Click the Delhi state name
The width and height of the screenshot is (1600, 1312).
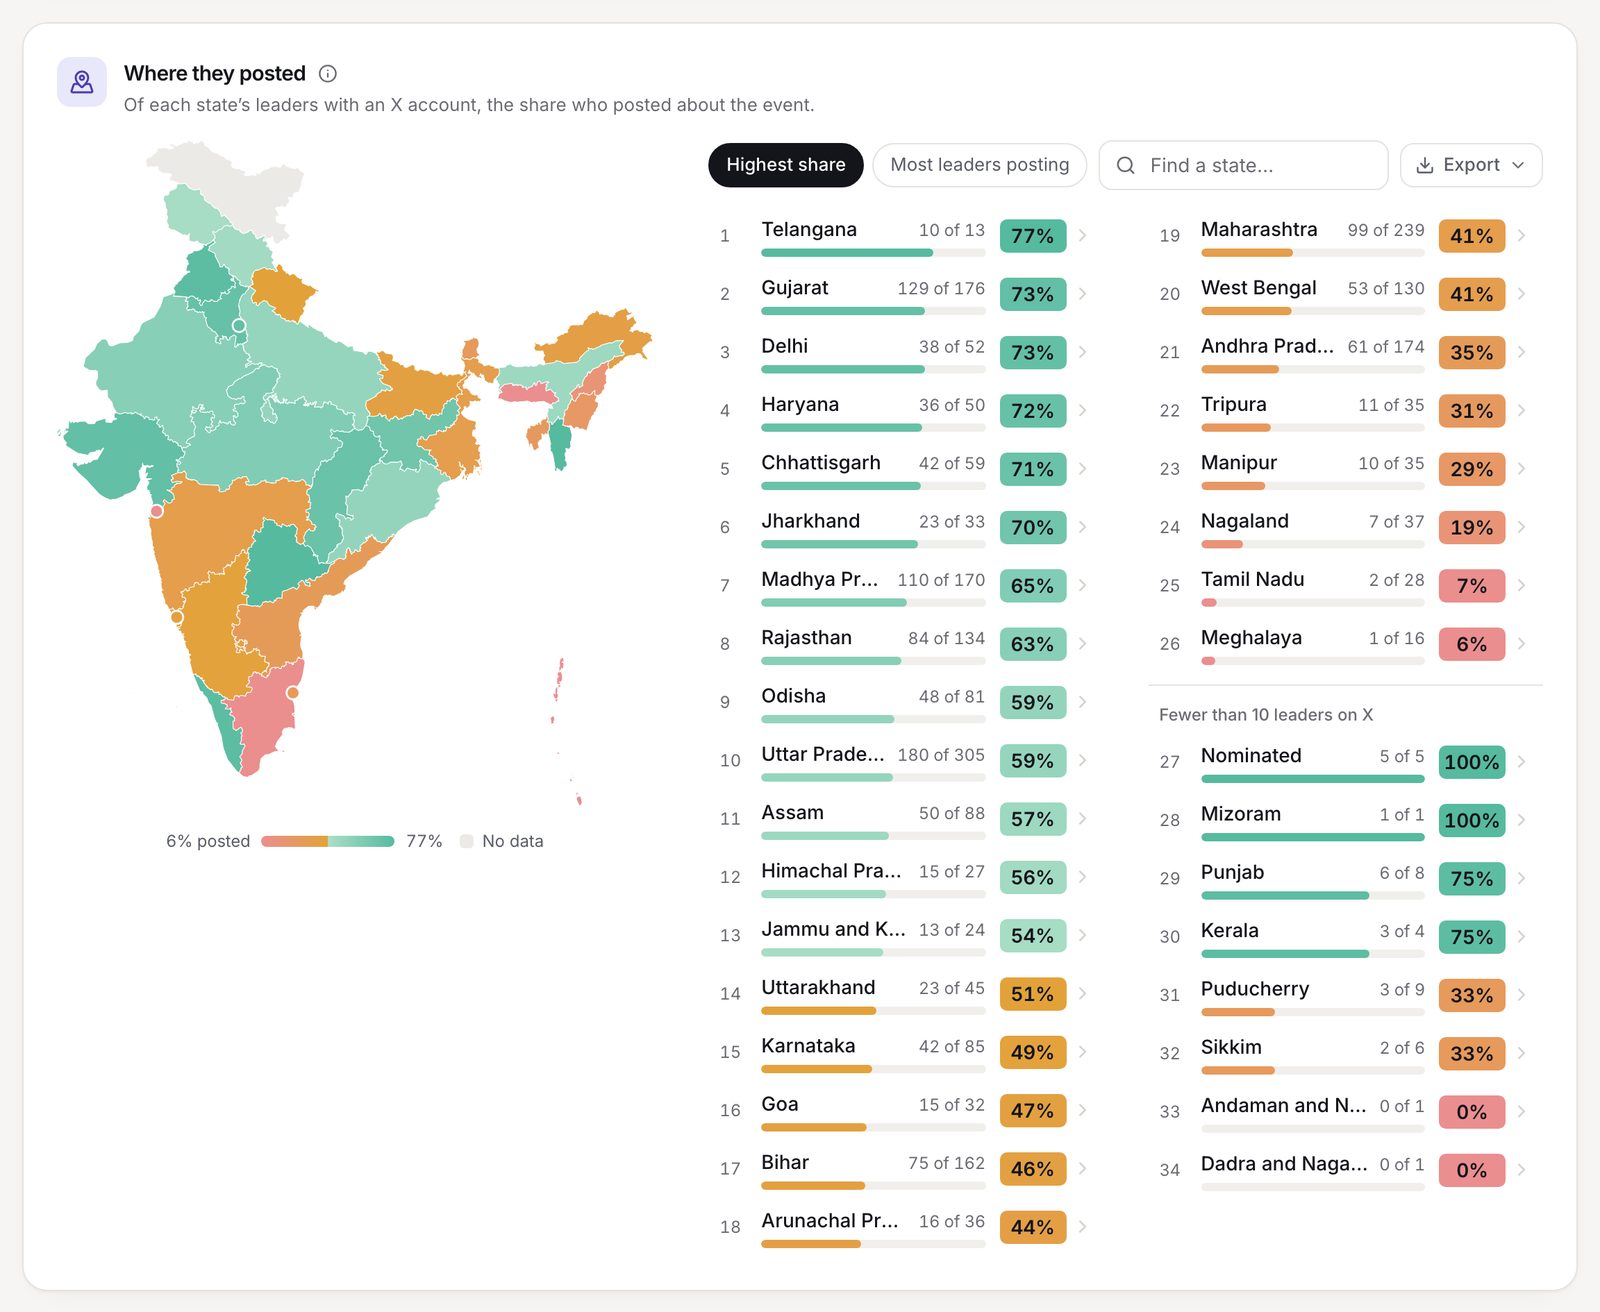click(785, 346)
